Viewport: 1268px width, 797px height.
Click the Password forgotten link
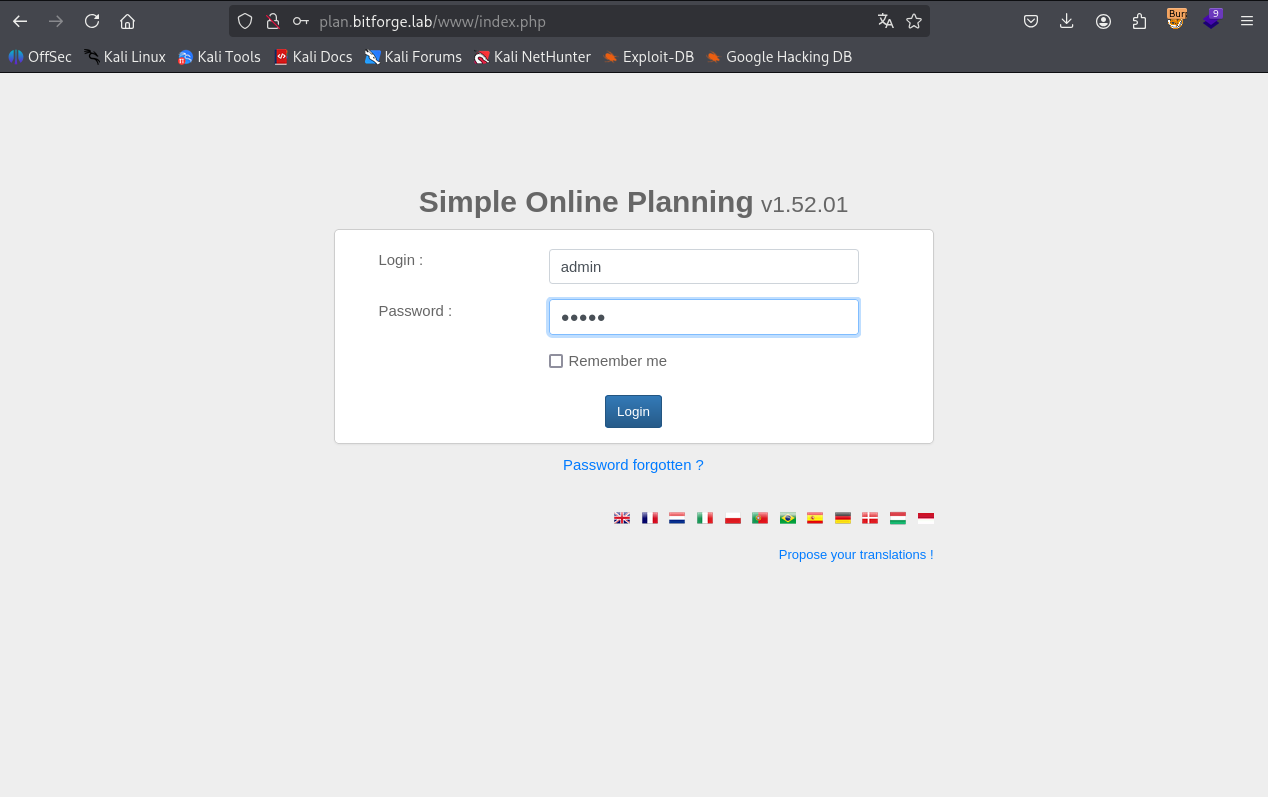tap(633, 465)
